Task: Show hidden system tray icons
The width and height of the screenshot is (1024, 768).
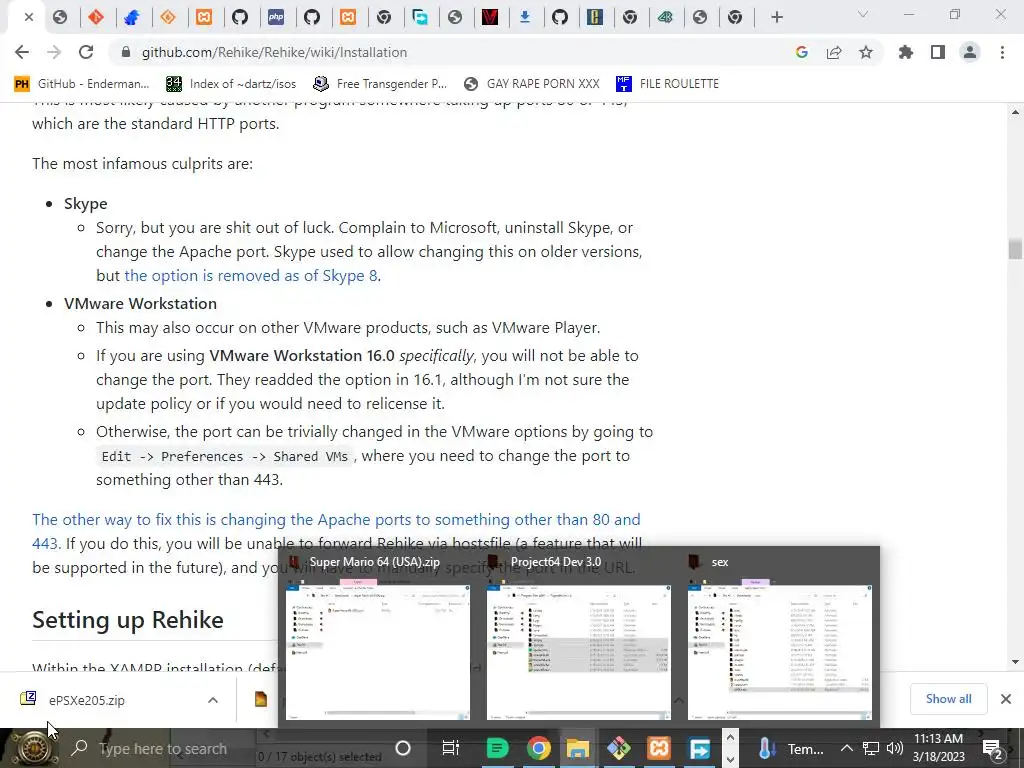Action: (x=846, y=748)
